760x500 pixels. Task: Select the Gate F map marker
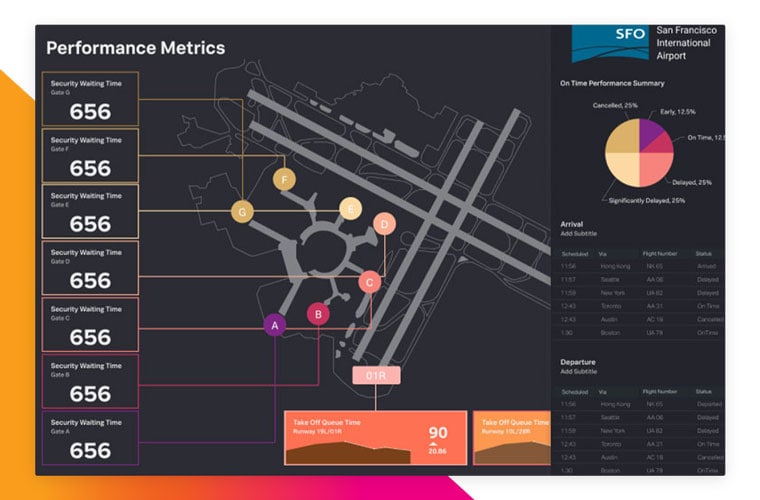(x=285, y=180)
